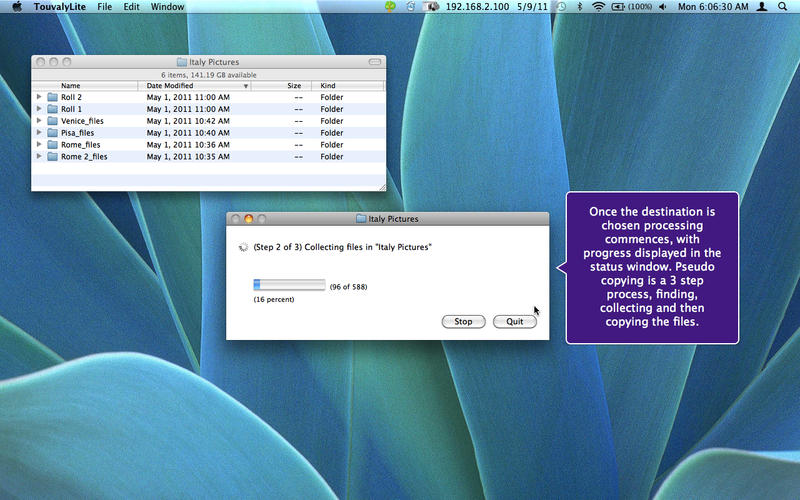The width and height of the screenshot is (800, 500).
Task: Click the 5/9/11 date in menu bar
Action: pyautogui.click(x=532, y=7)
